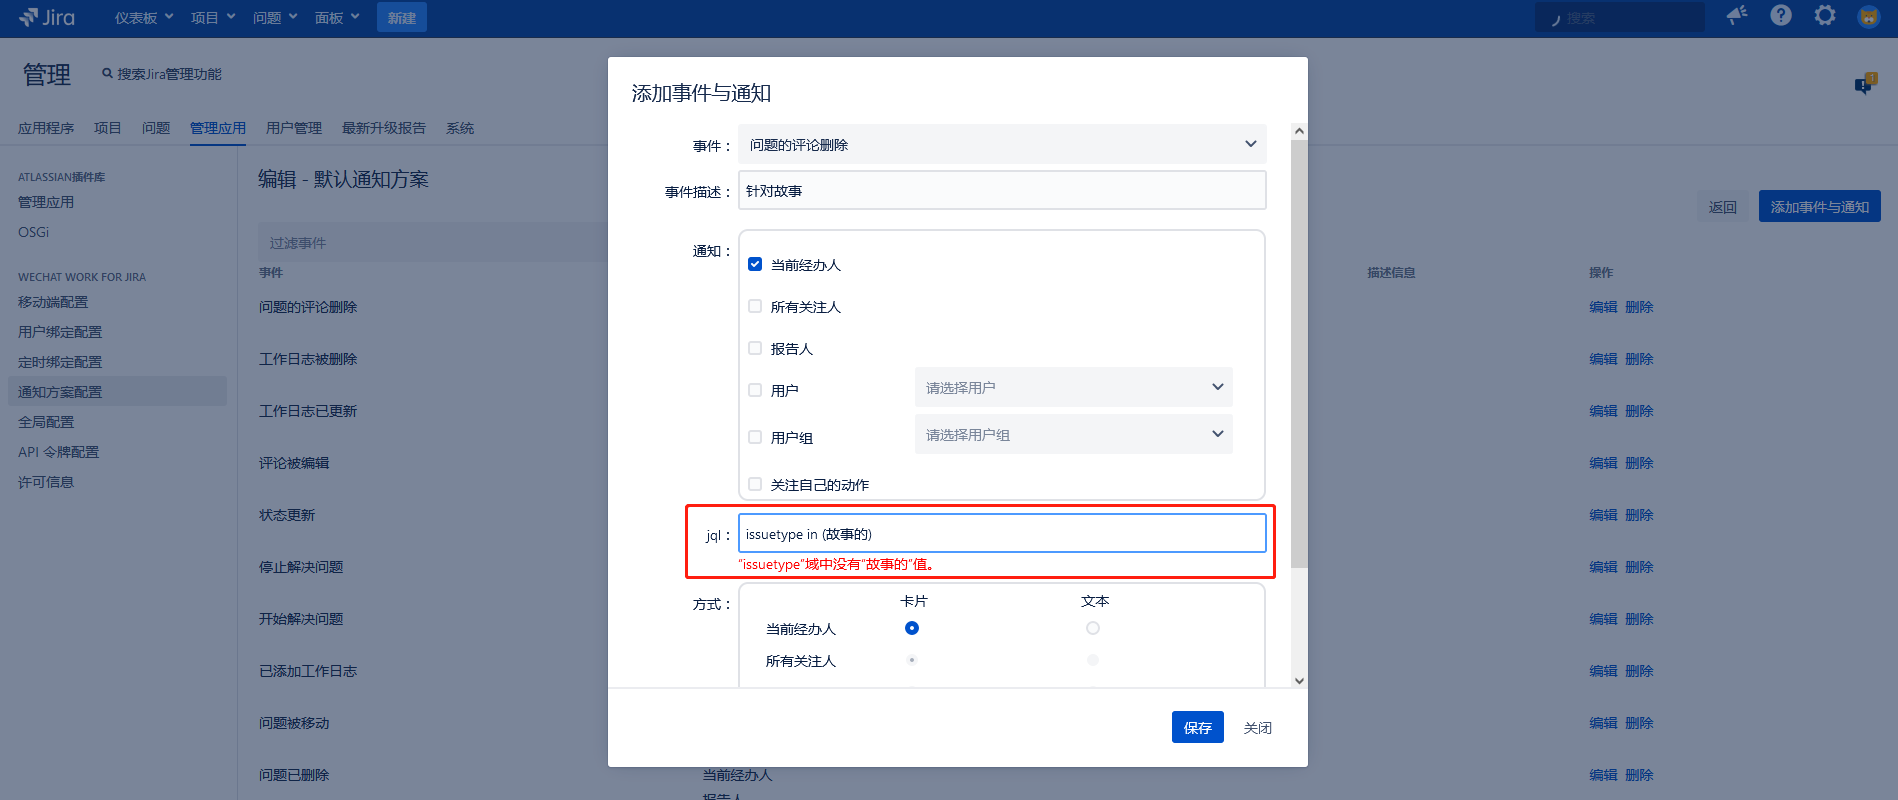Image resolution: width=1898 pixels, height=800 pixels.
Task: Switch to the 用户管理 tab
Action: tap(293, 128)
